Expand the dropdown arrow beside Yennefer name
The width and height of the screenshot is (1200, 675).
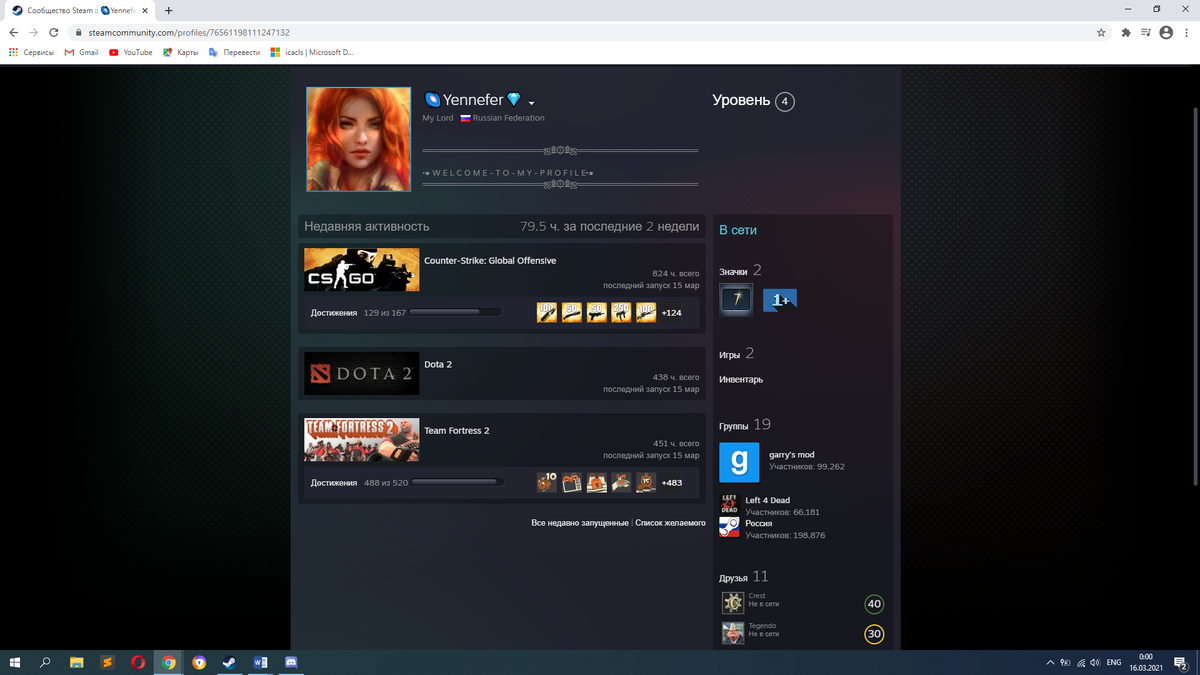[x=532, y=103]
